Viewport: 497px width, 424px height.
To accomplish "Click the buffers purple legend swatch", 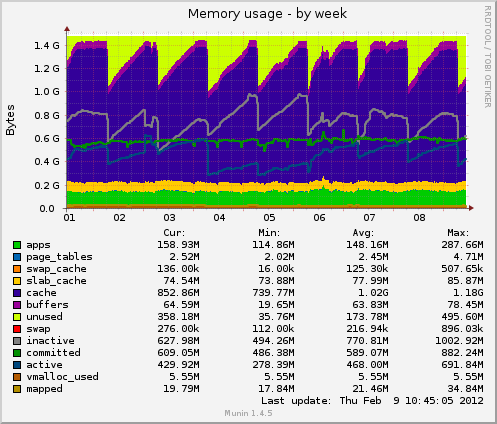I will (17, 305).
